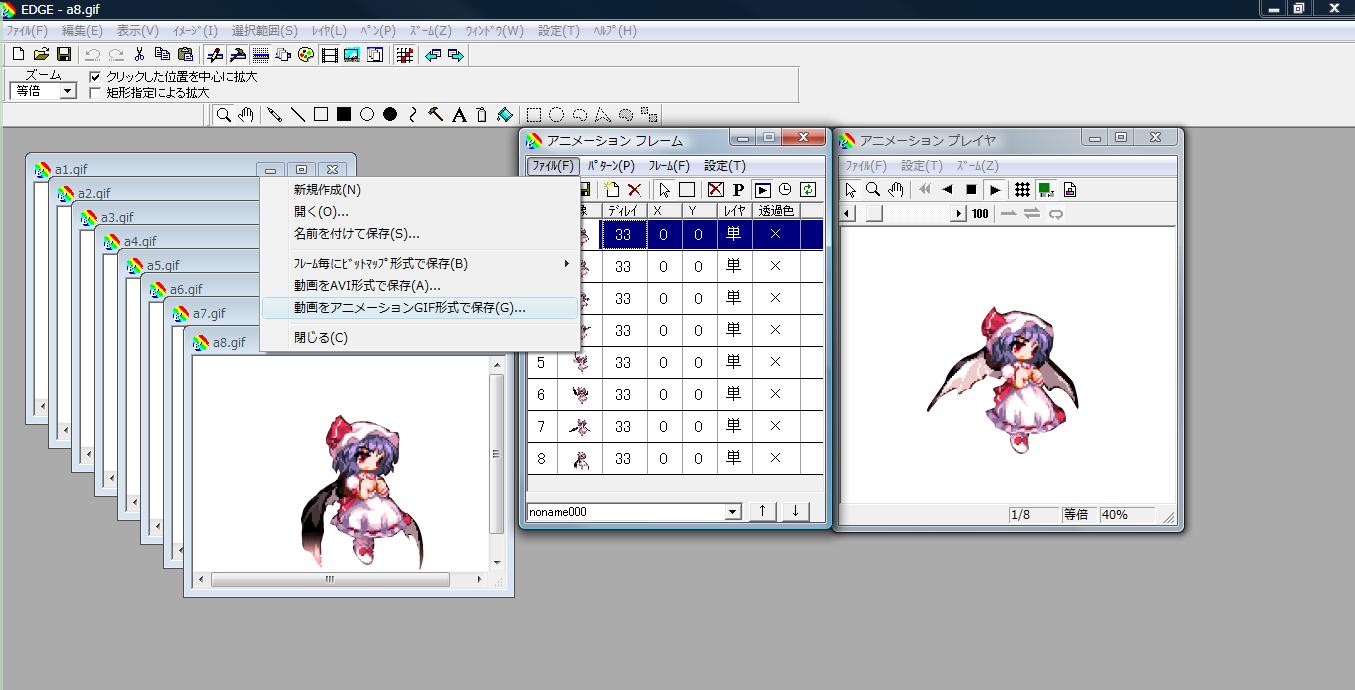This screenshot has height=690, width=1355.
Task: Select the hollow rectangle tool
Action: click(x=321, y=115)
